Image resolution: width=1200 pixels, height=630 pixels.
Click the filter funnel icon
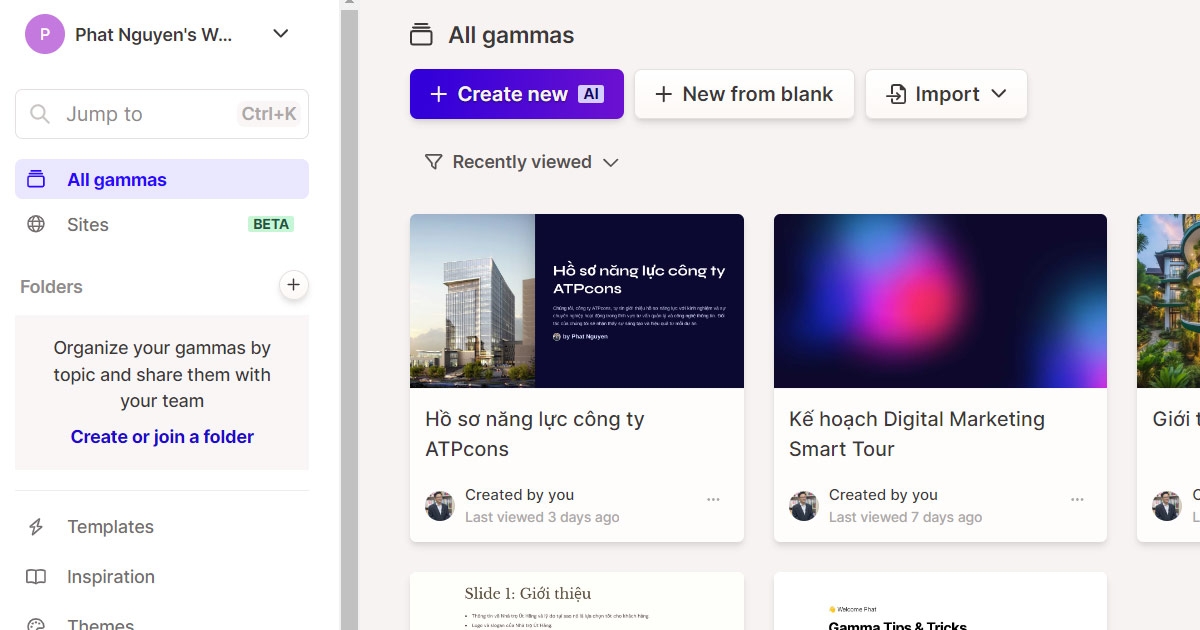point(434,162)
